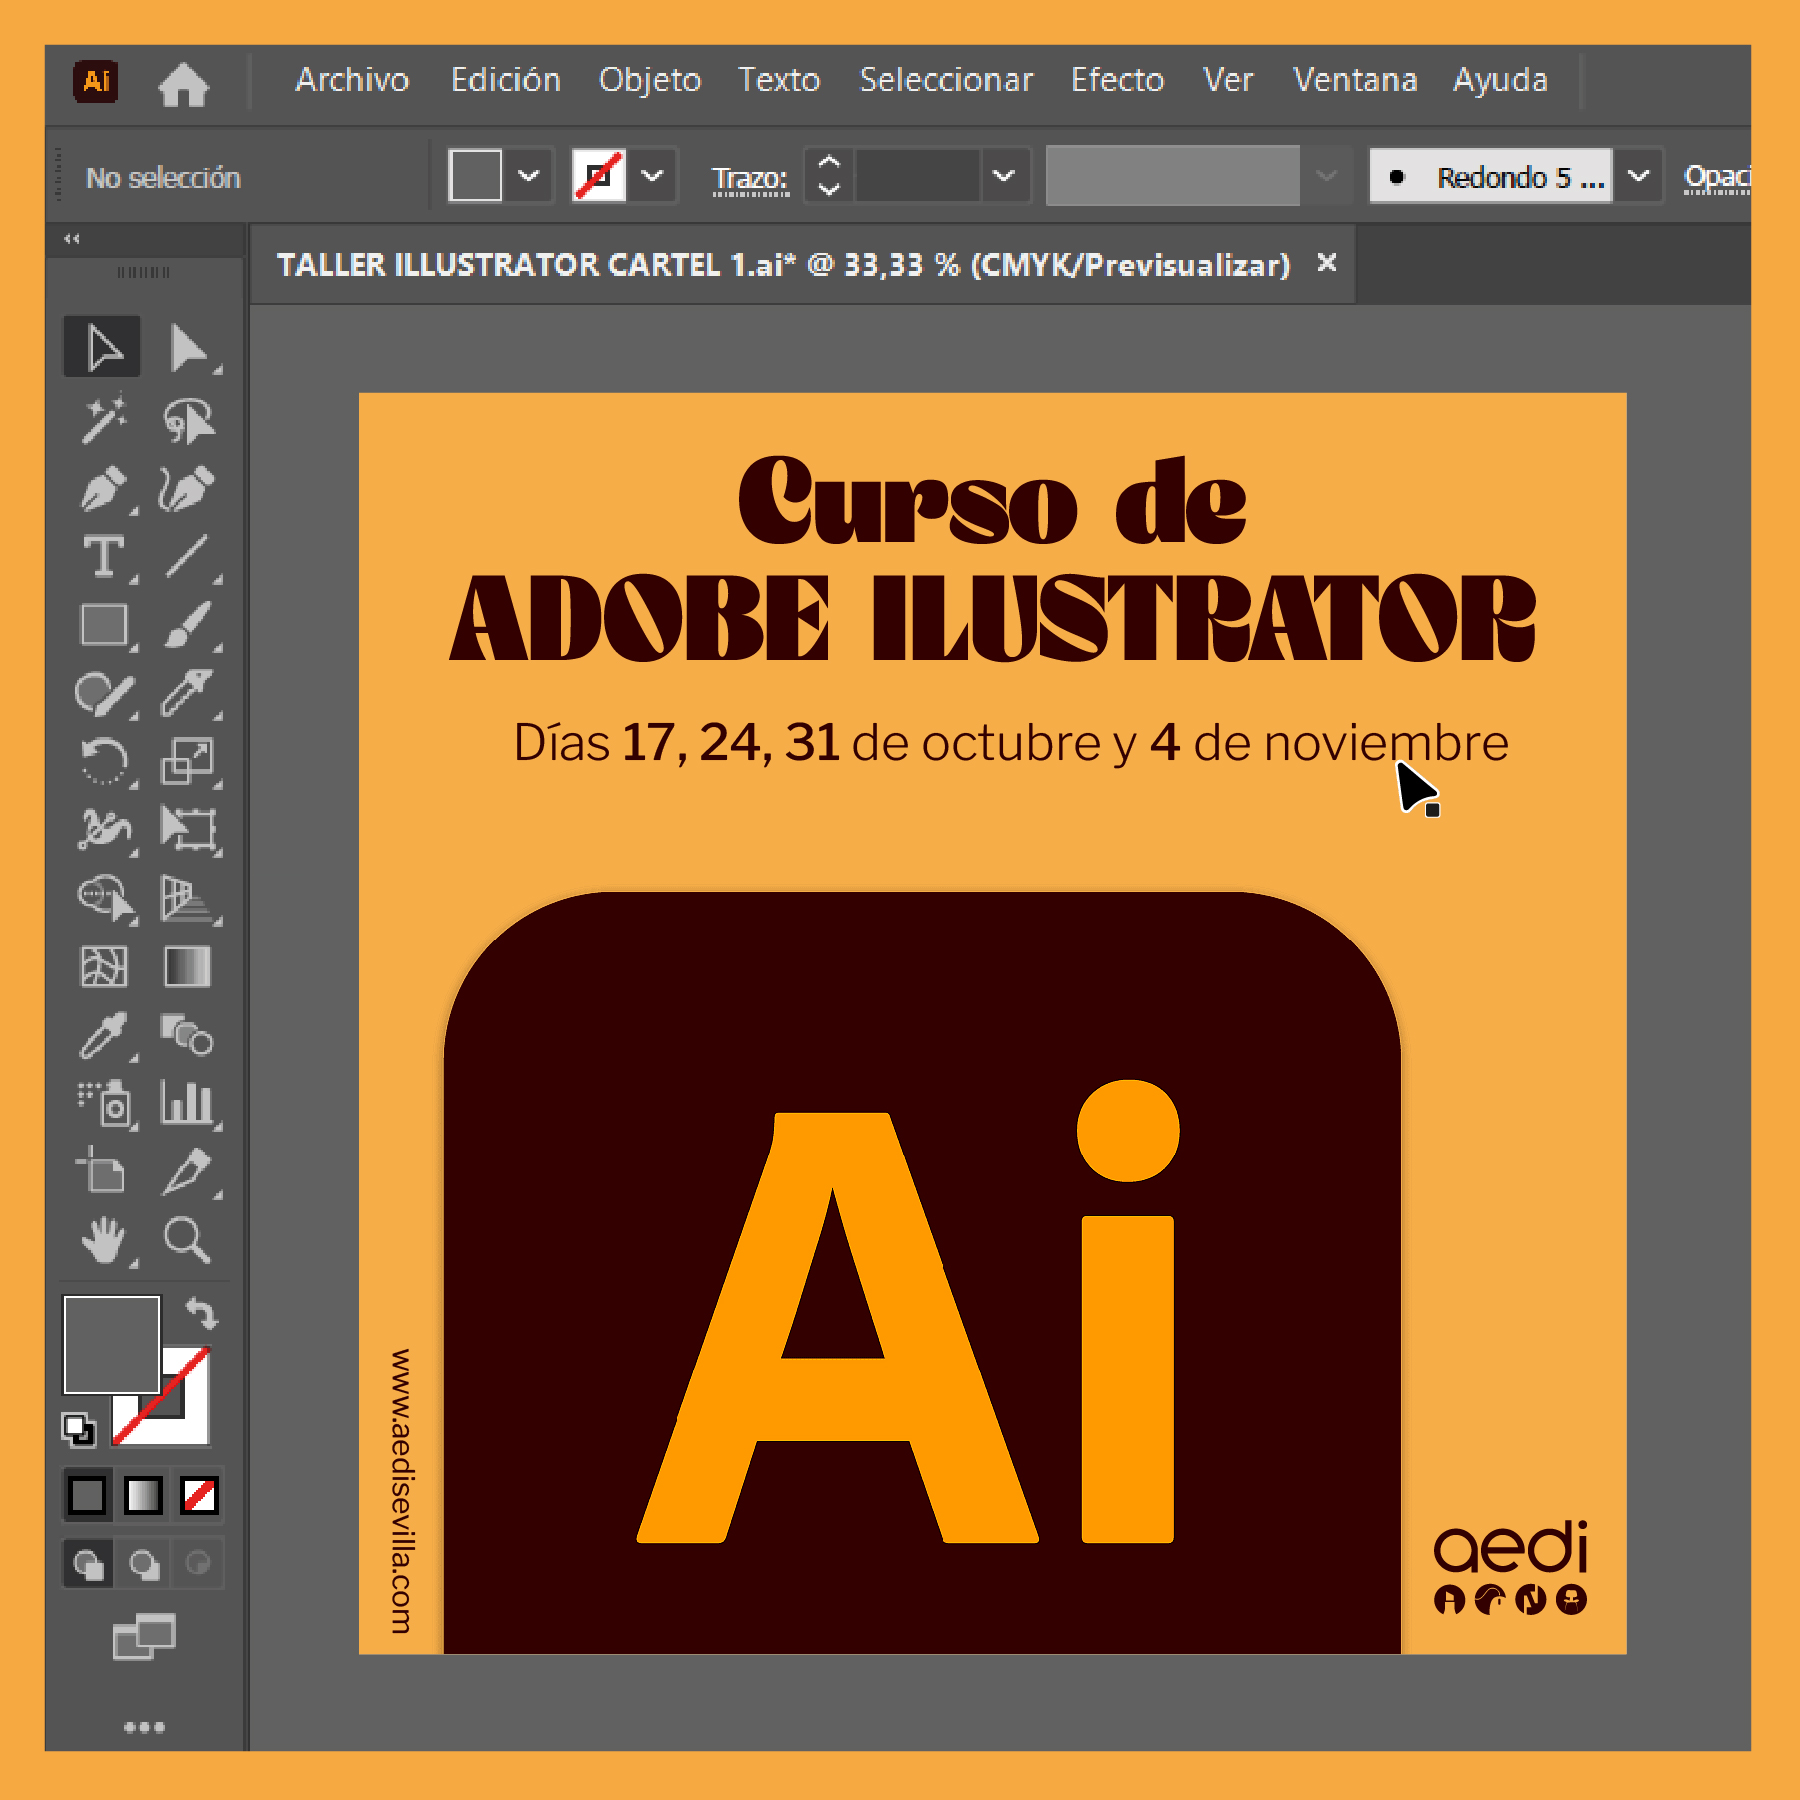Viewport: 1800px width, 1800px height.
Task: Open the Edición menu
Action: (505, 80)
